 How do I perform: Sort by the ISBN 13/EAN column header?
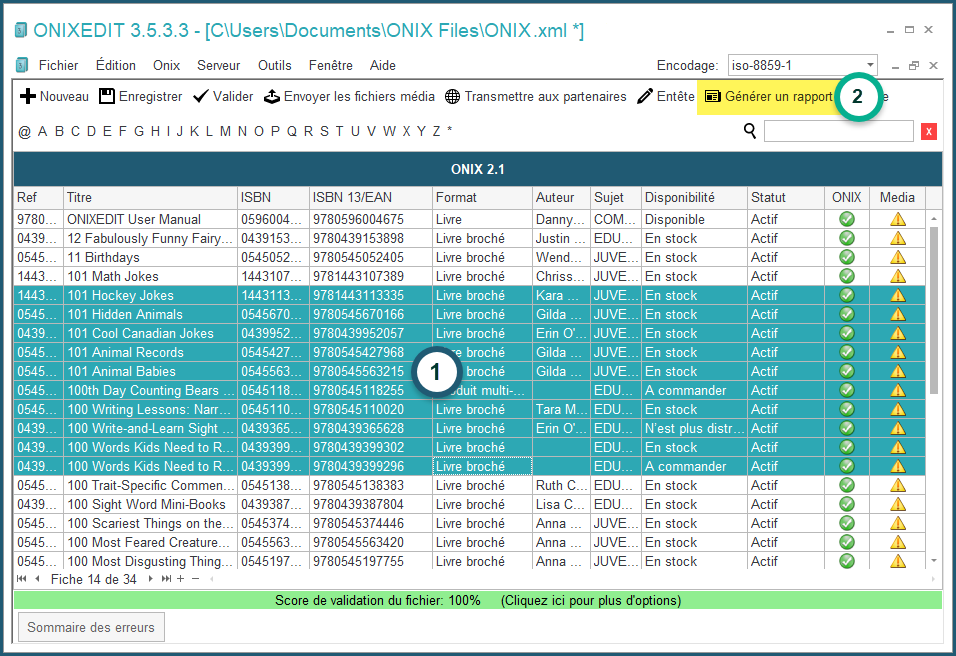pyautogui.click(x=371, y=198)
